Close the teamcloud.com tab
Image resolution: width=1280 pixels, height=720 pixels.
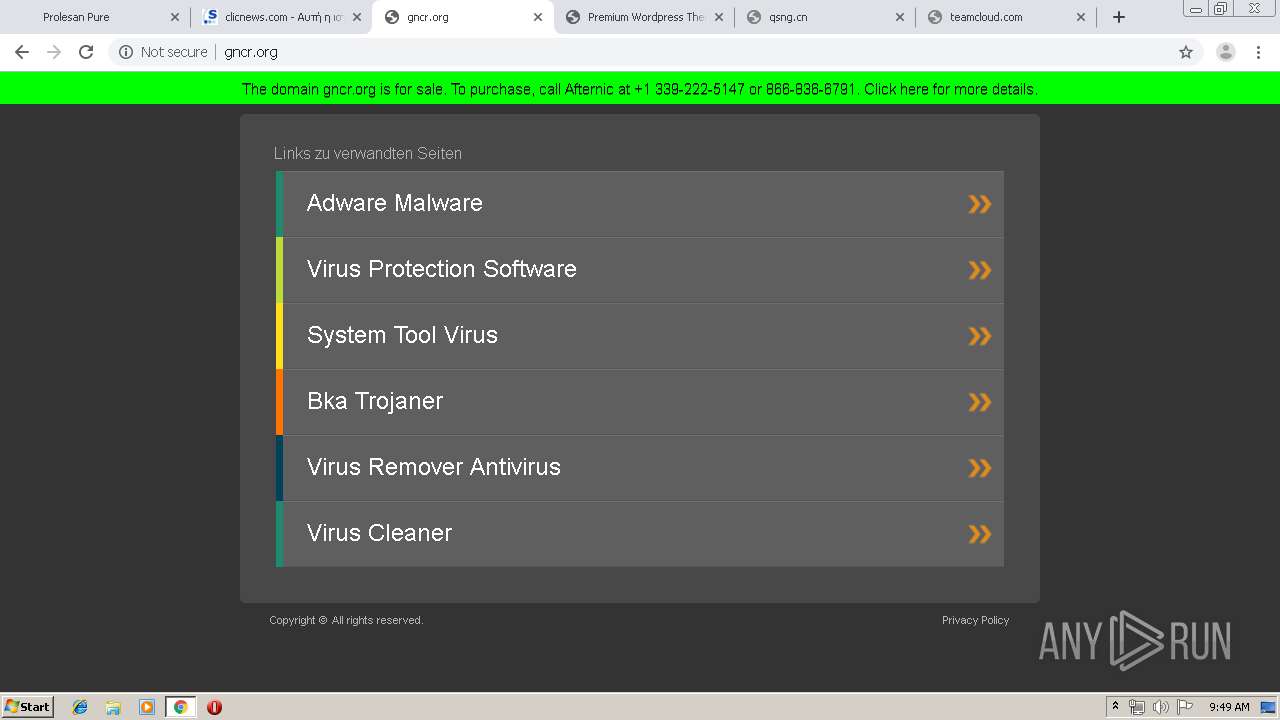[1081, 17]
